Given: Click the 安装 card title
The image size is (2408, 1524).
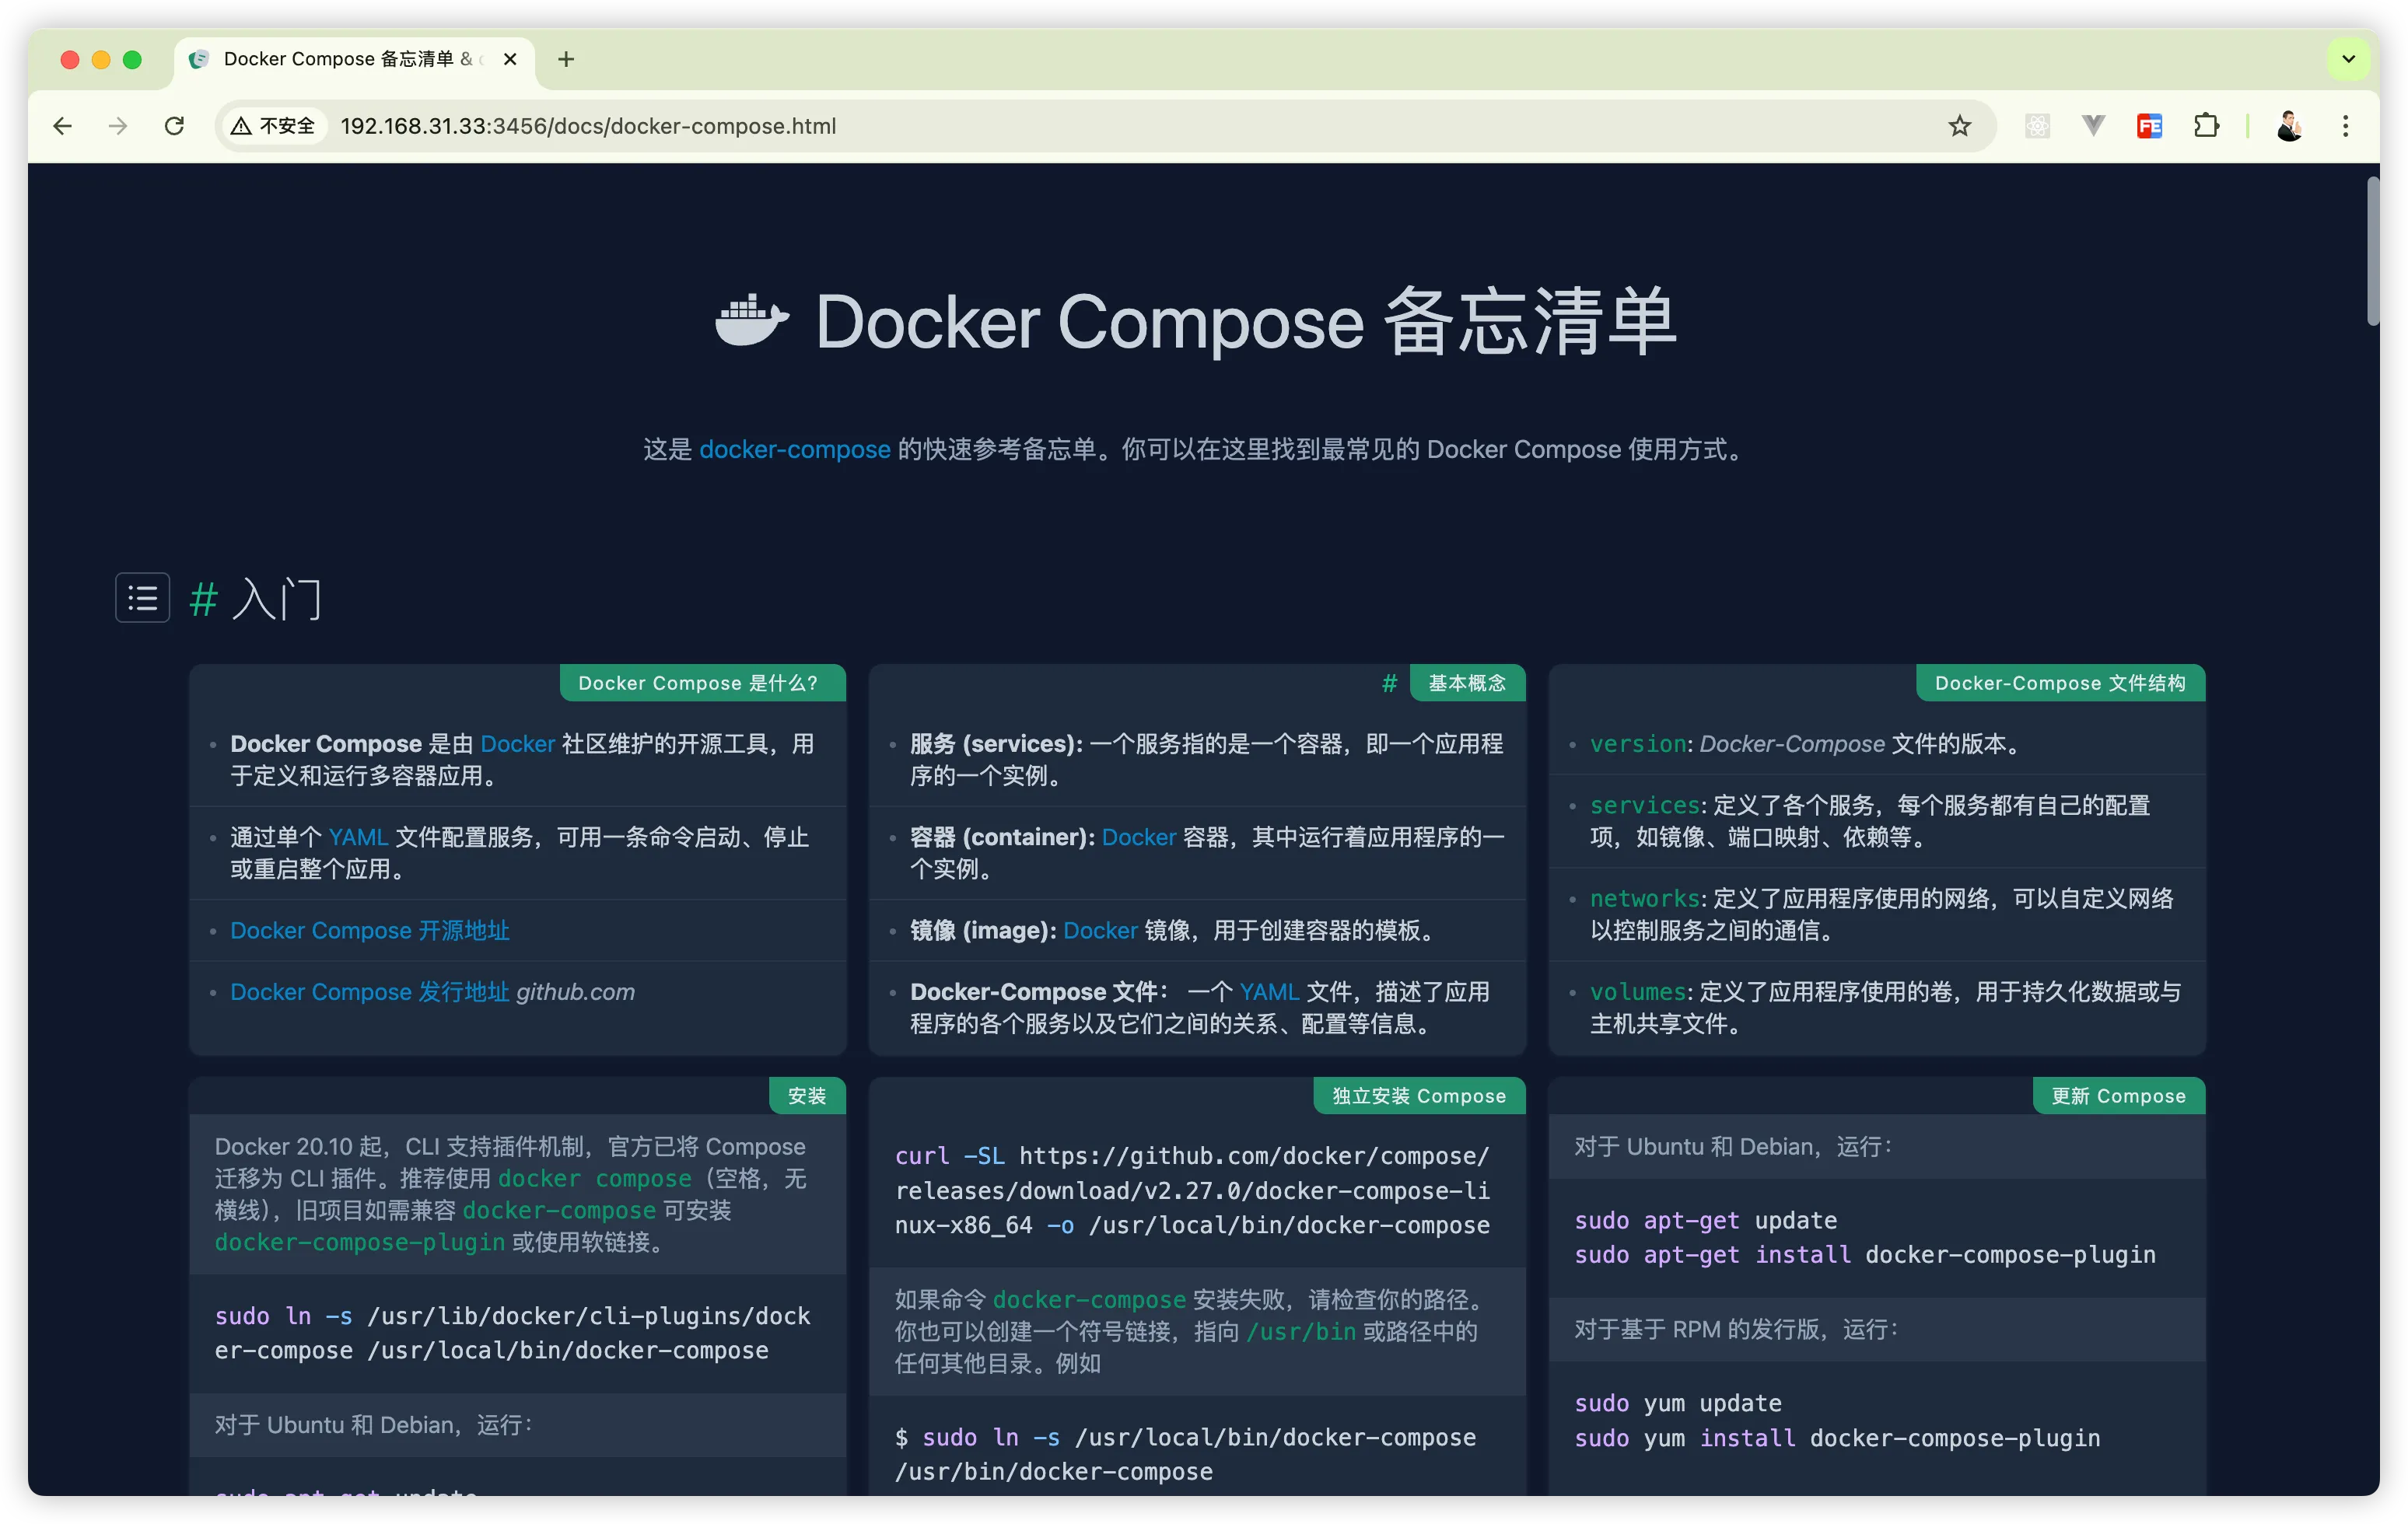Looking at the screenshot, I should pos(807,1096).
